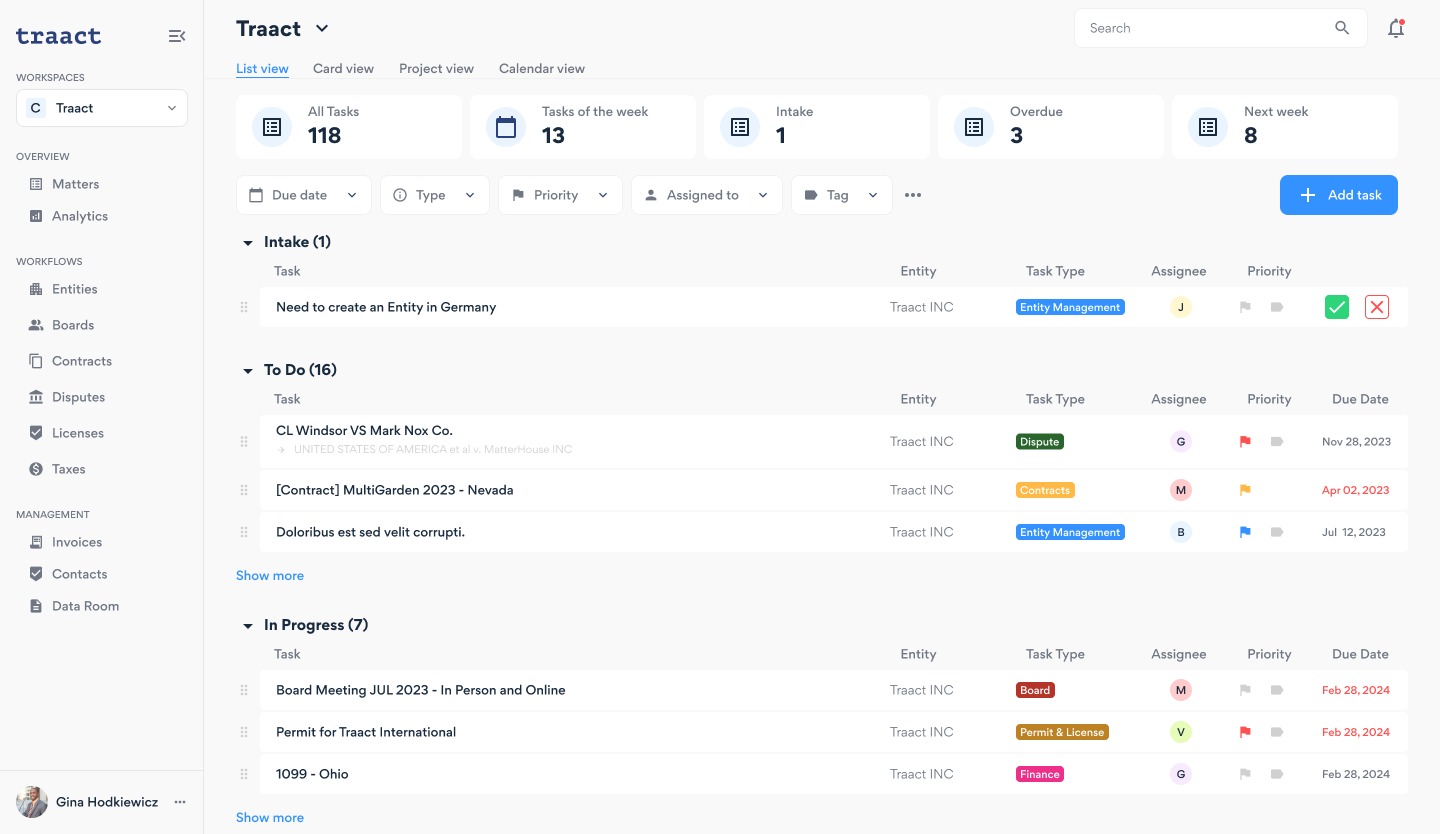Image resolution: width=1440 pixels, height=834 pixels.
Task: Click drag handle of 1099 - Ohio task
Action: [x=244, y=774]
